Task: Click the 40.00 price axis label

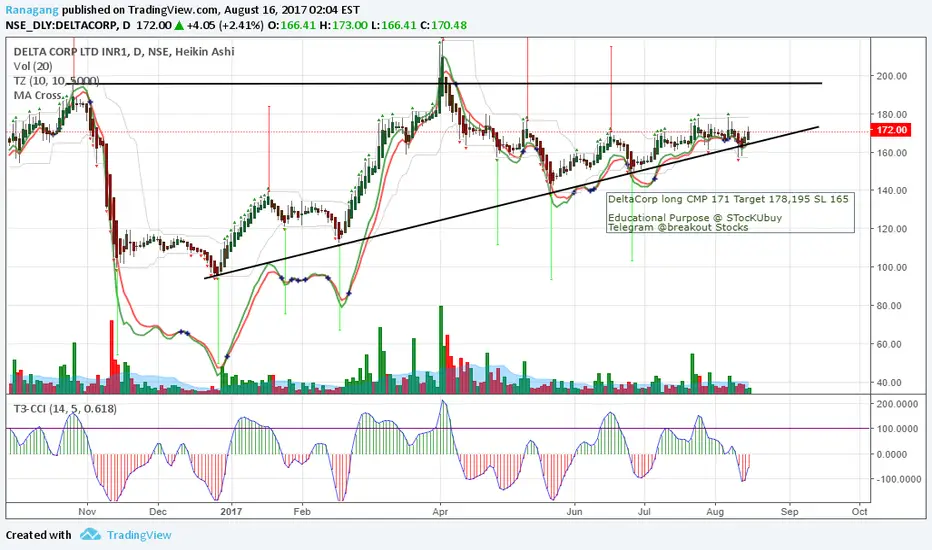Action: (889, 382)
